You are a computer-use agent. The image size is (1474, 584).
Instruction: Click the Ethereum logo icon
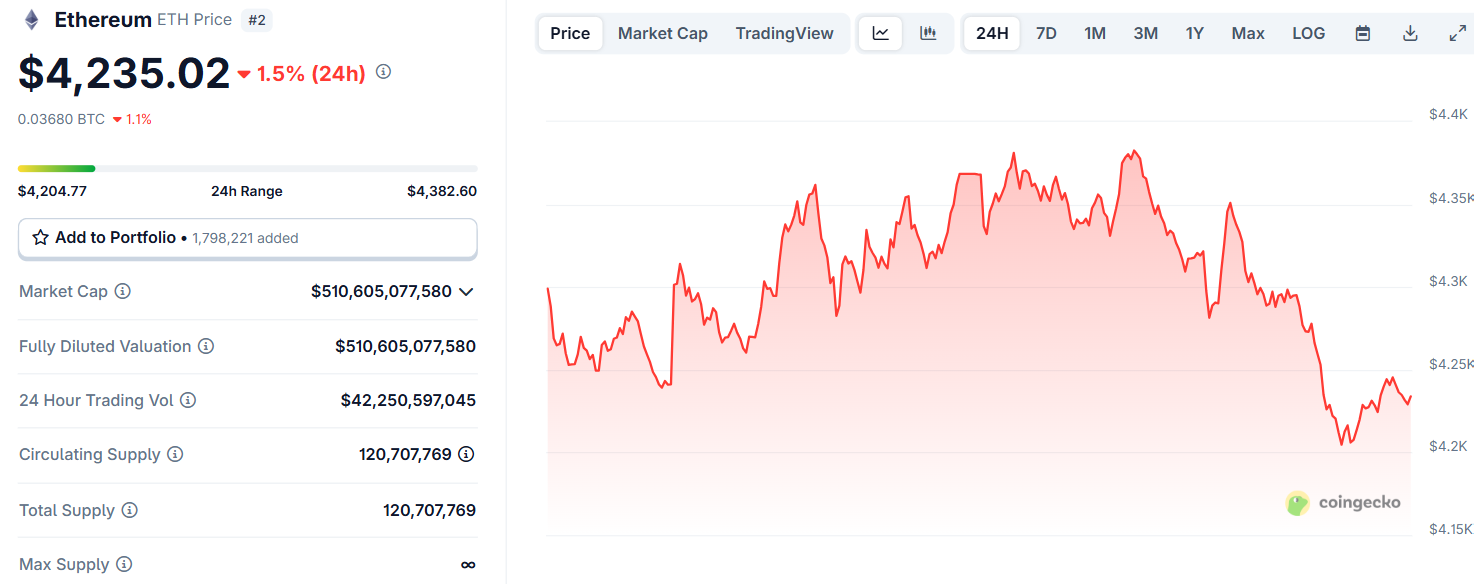coord(32,20)
